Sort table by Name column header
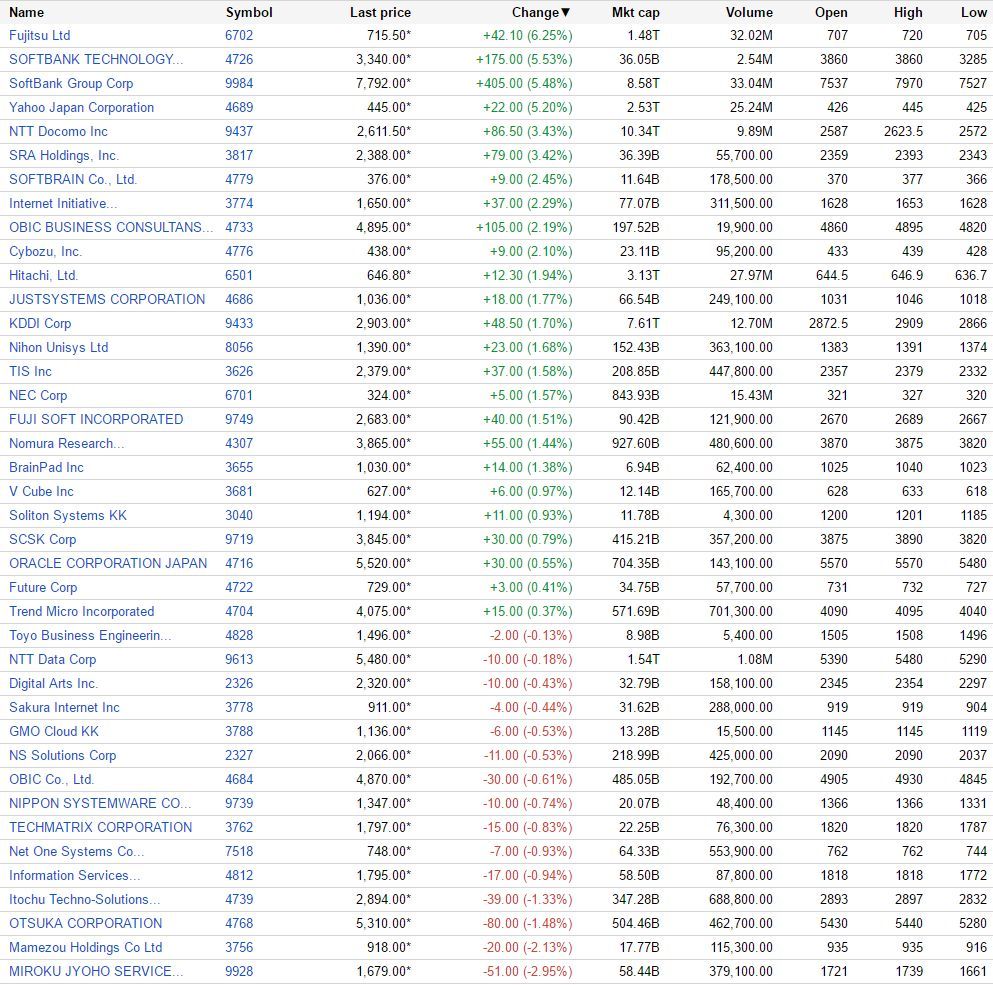Image resolution: width=993 pixels, height=985 pixels. tap(27, 12)
